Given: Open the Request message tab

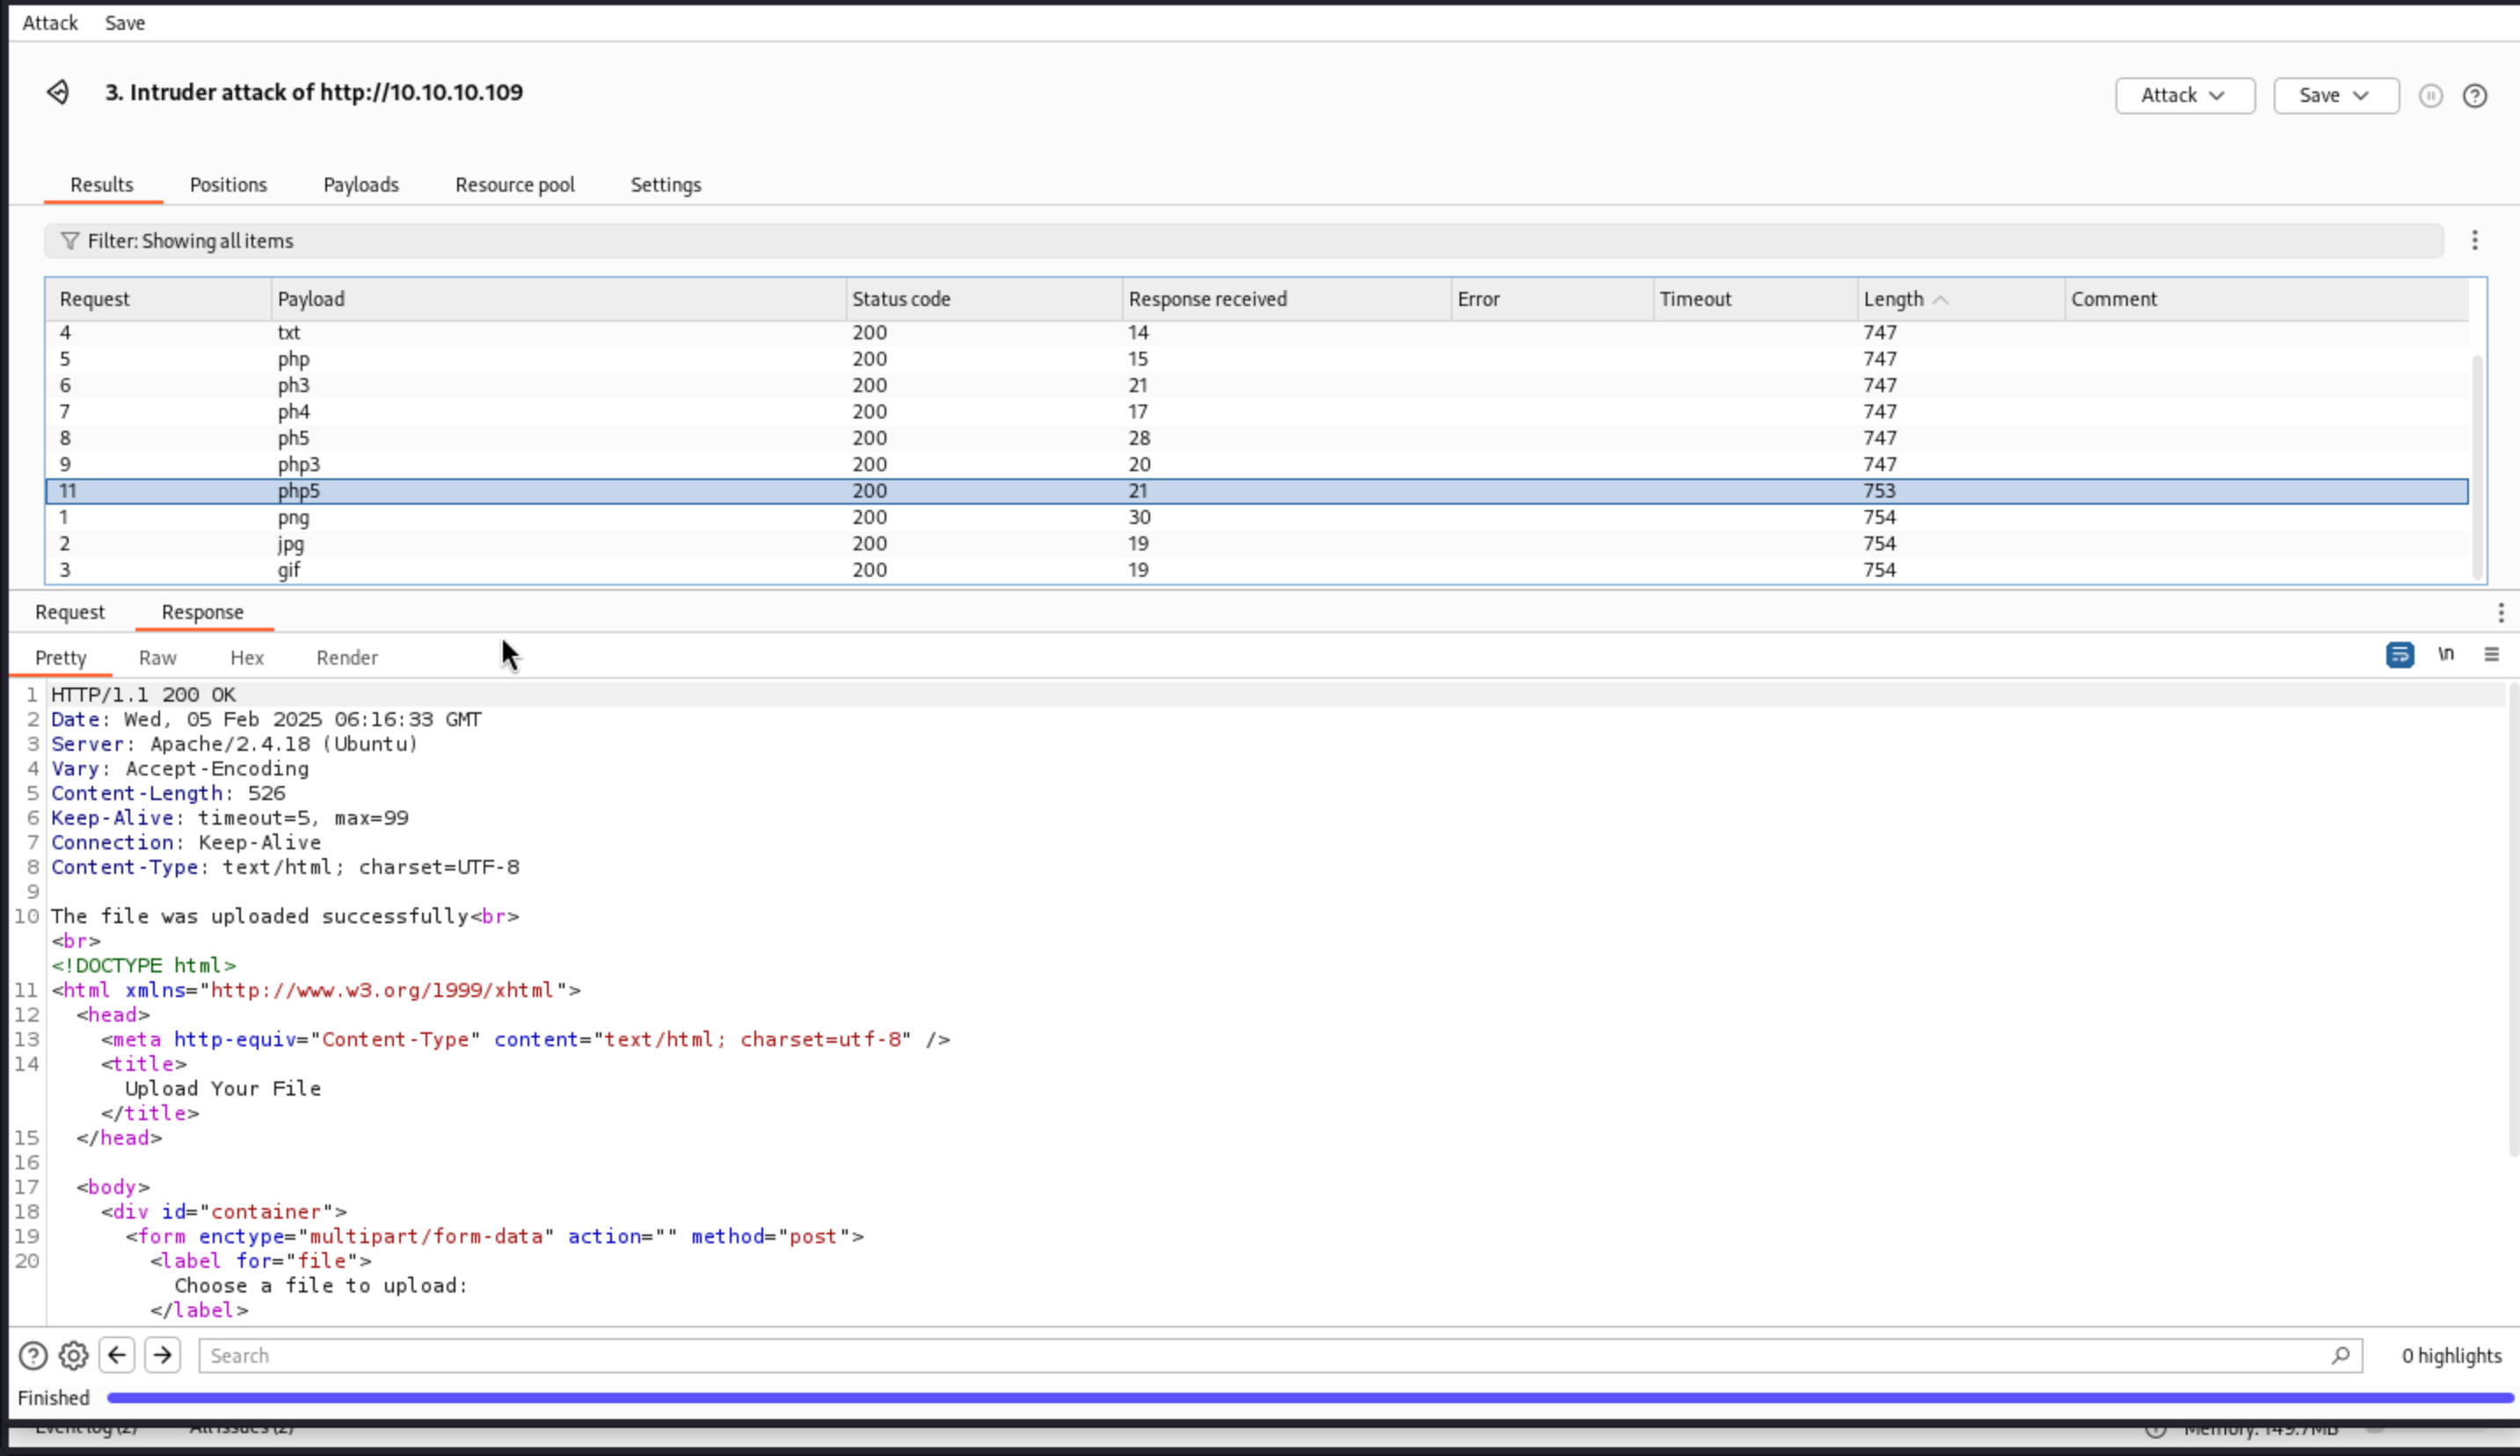Looking at the screenshot, I should 70,612.
